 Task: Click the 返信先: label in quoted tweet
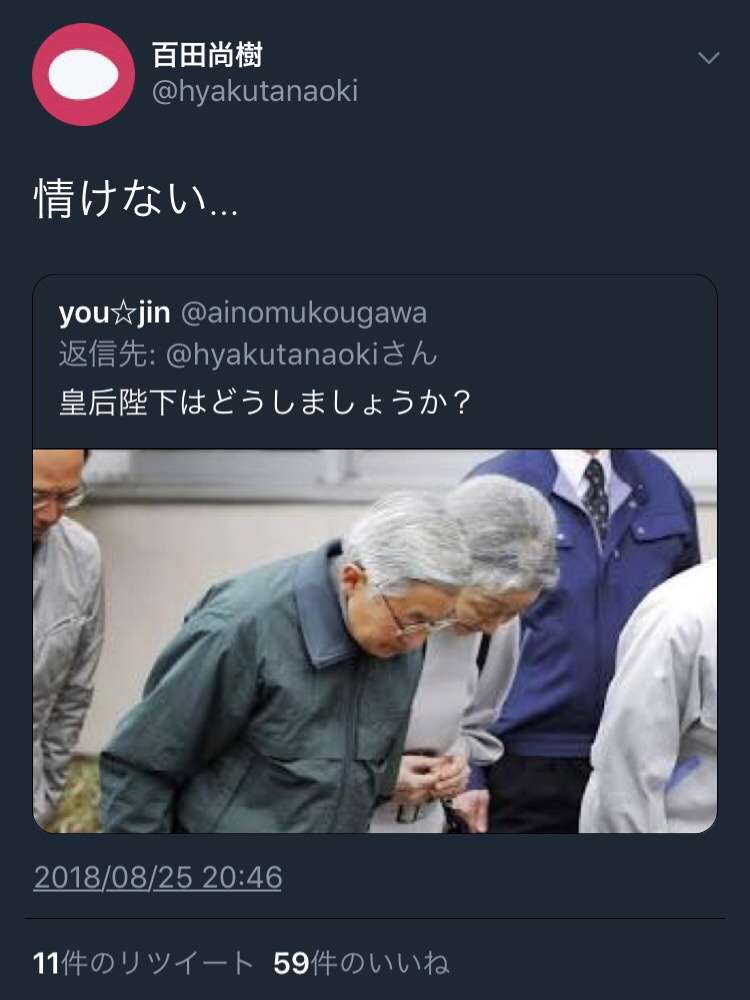tap(107, 355)
